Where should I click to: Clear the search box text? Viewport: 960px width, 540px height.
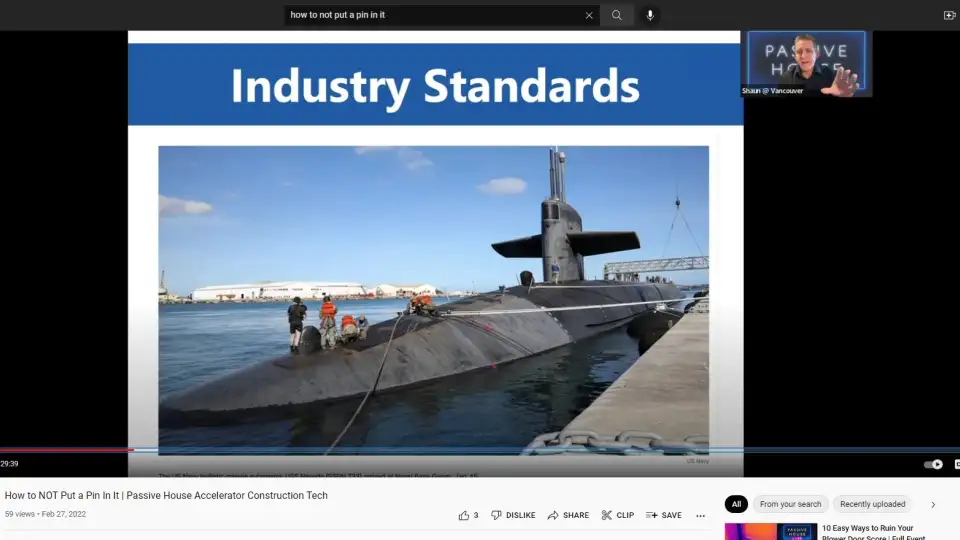coord(589,15)
